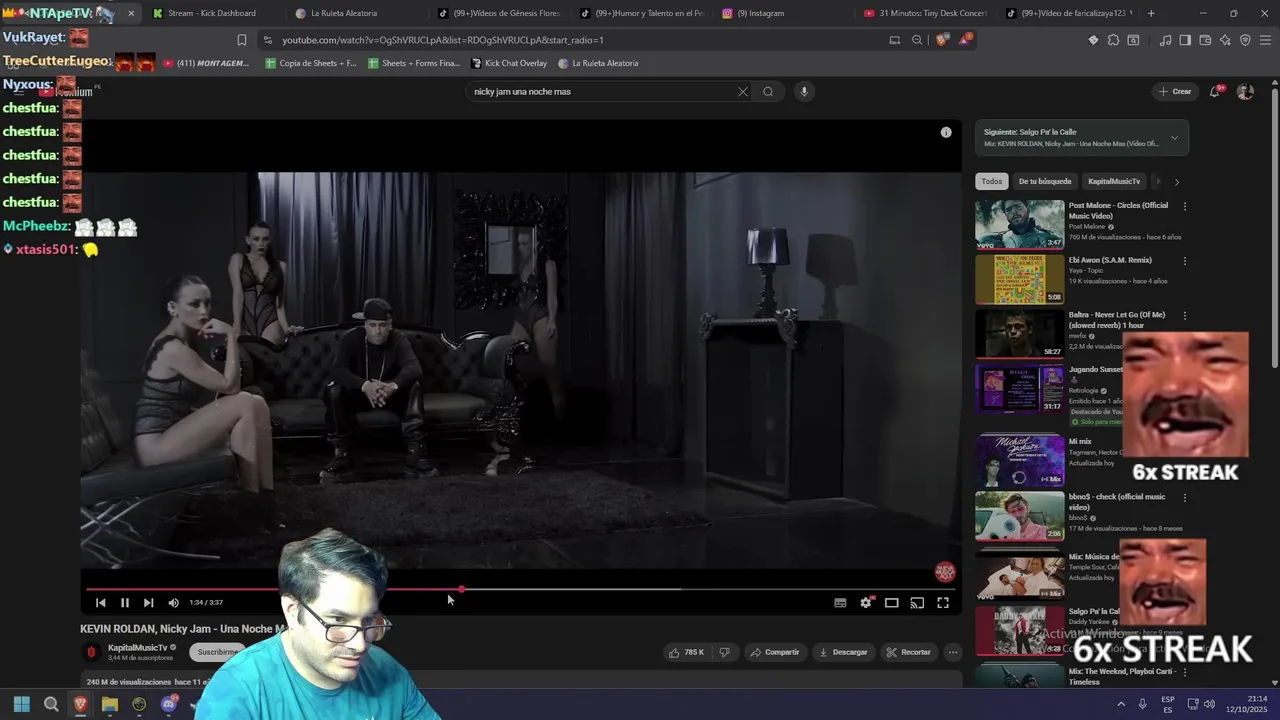The width and height of the screenshot is (1280, 720).
Task: Select the Todos filter chip
Action: 991,181
